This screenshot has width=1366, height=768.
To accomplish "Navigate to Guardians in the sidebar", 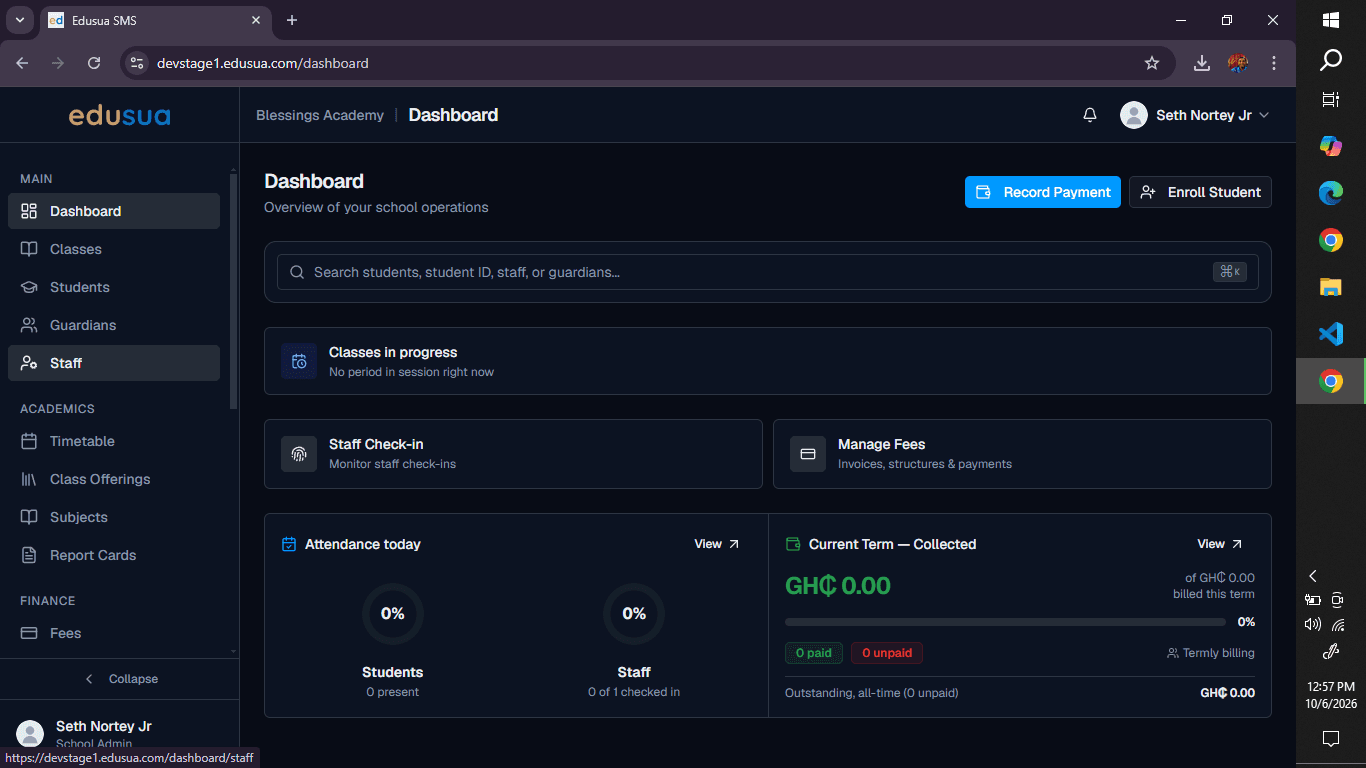I will (114, 325).
